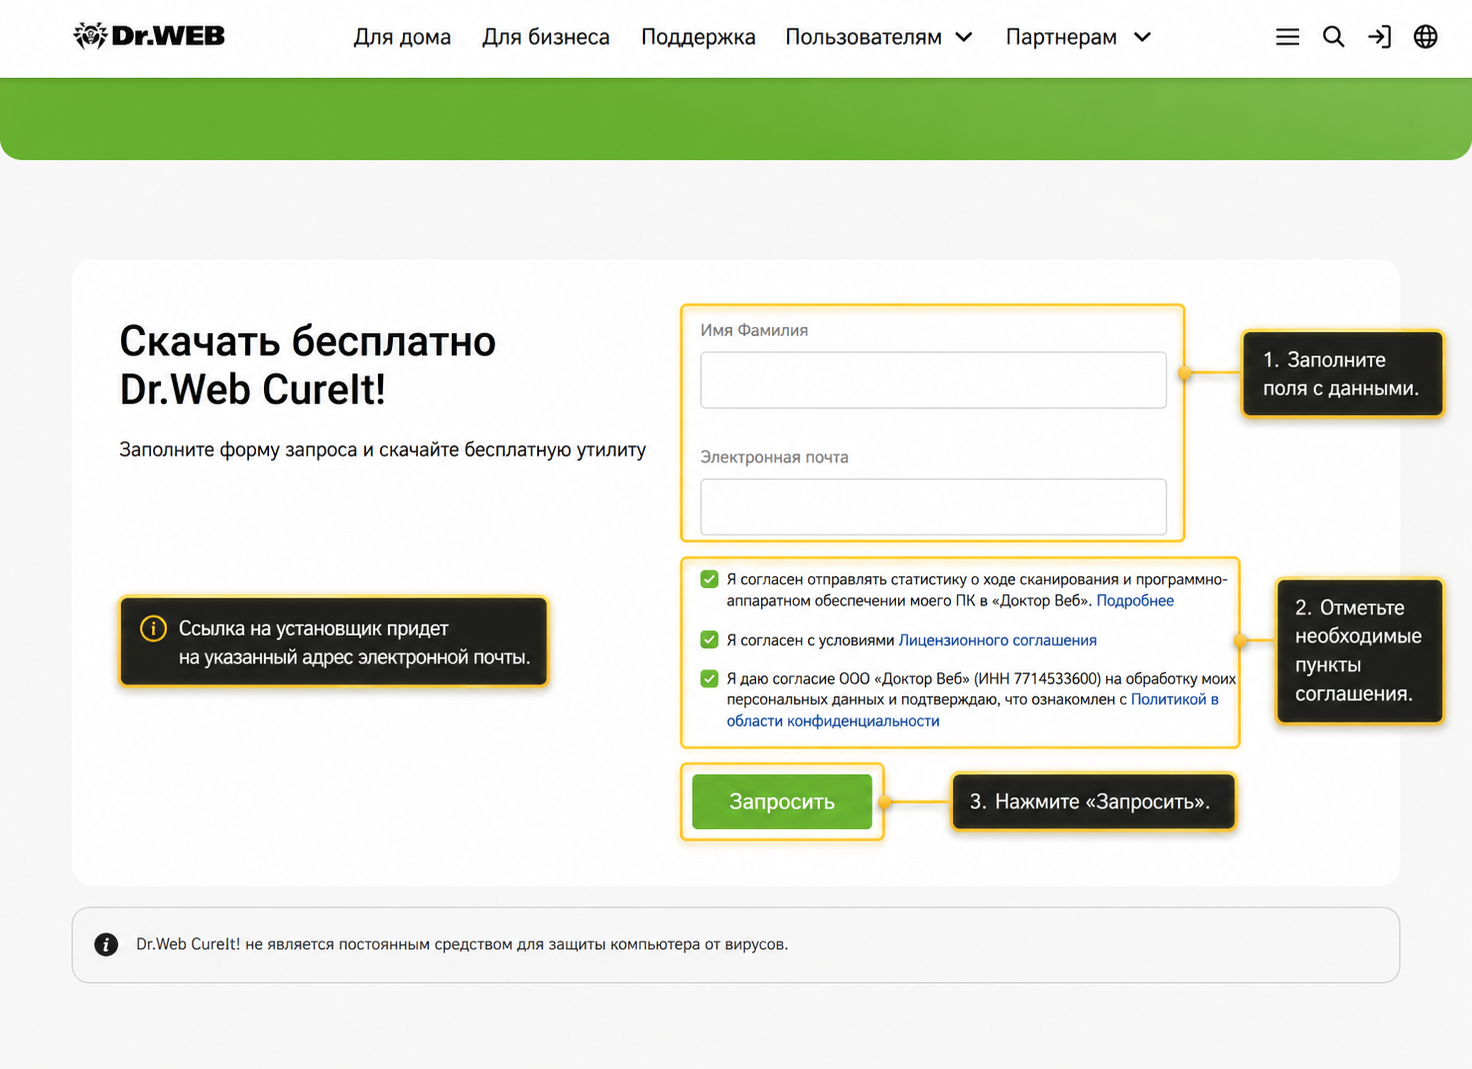Go to Поддержка section
Screen dimensions: 1472x1069
[698, 37]
